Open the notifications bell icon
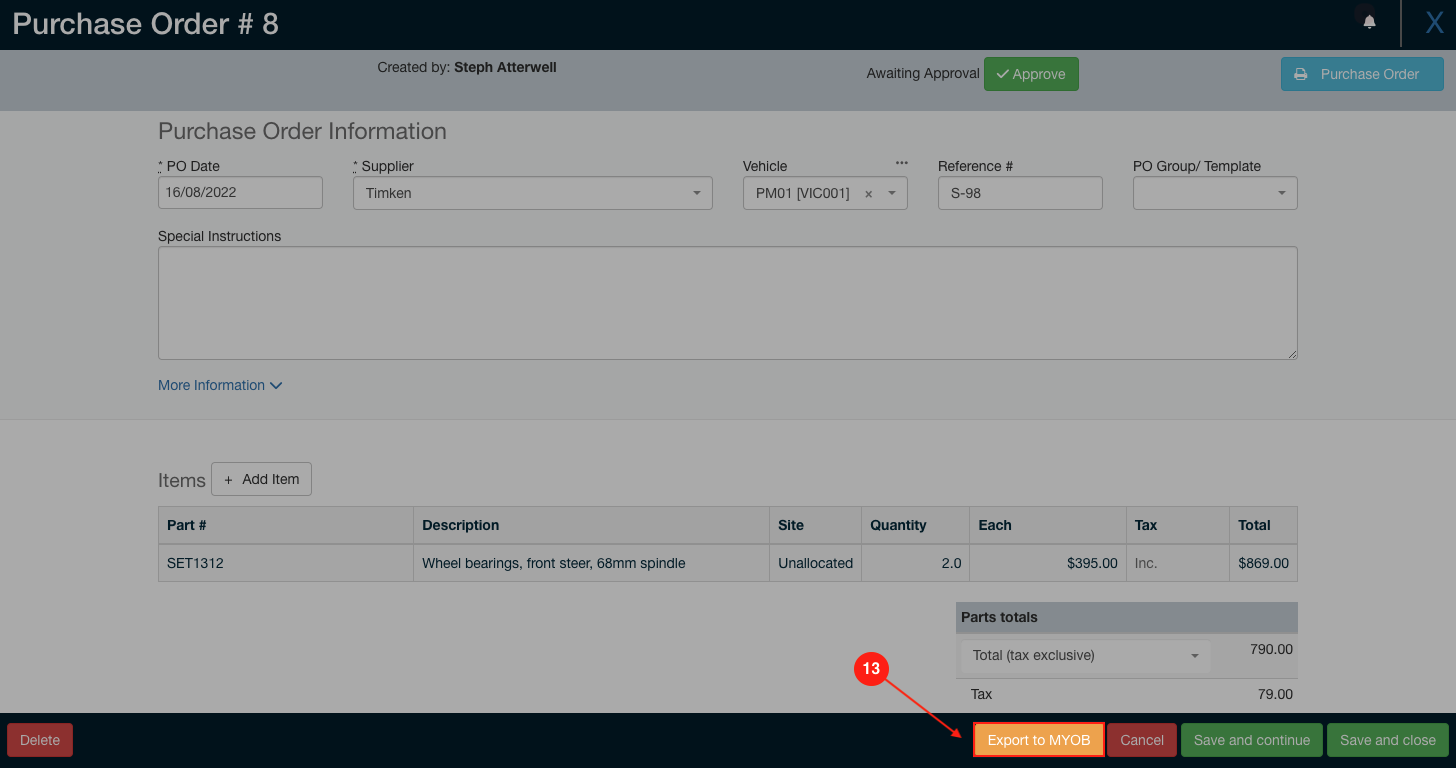The image size is (1456, 768). click(x=1369, y=22)
